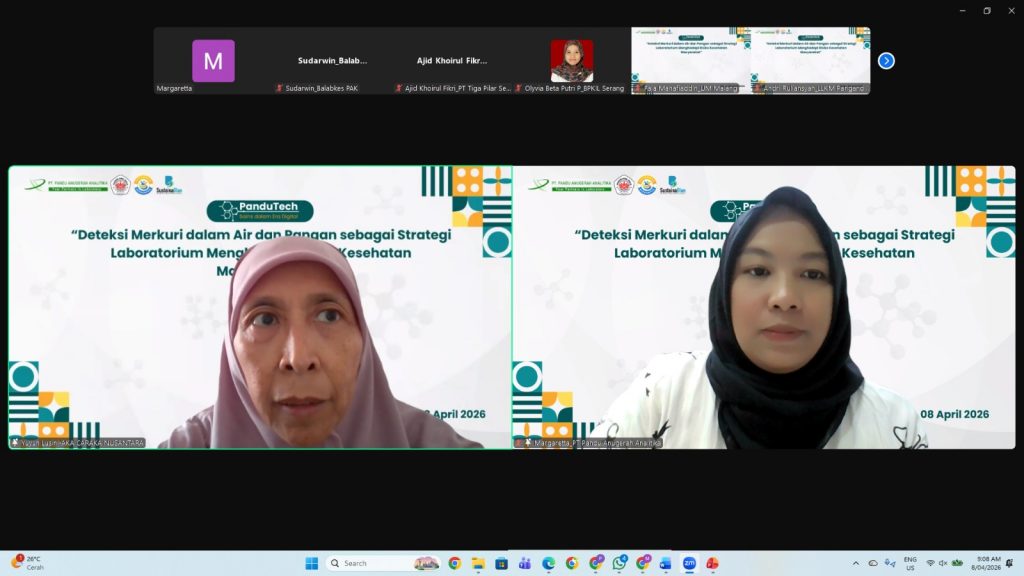Open the weather widget showing 26°C
The height and width of the screenshot is (576, 1024).
pyautogui.click(x=28, y=563)
